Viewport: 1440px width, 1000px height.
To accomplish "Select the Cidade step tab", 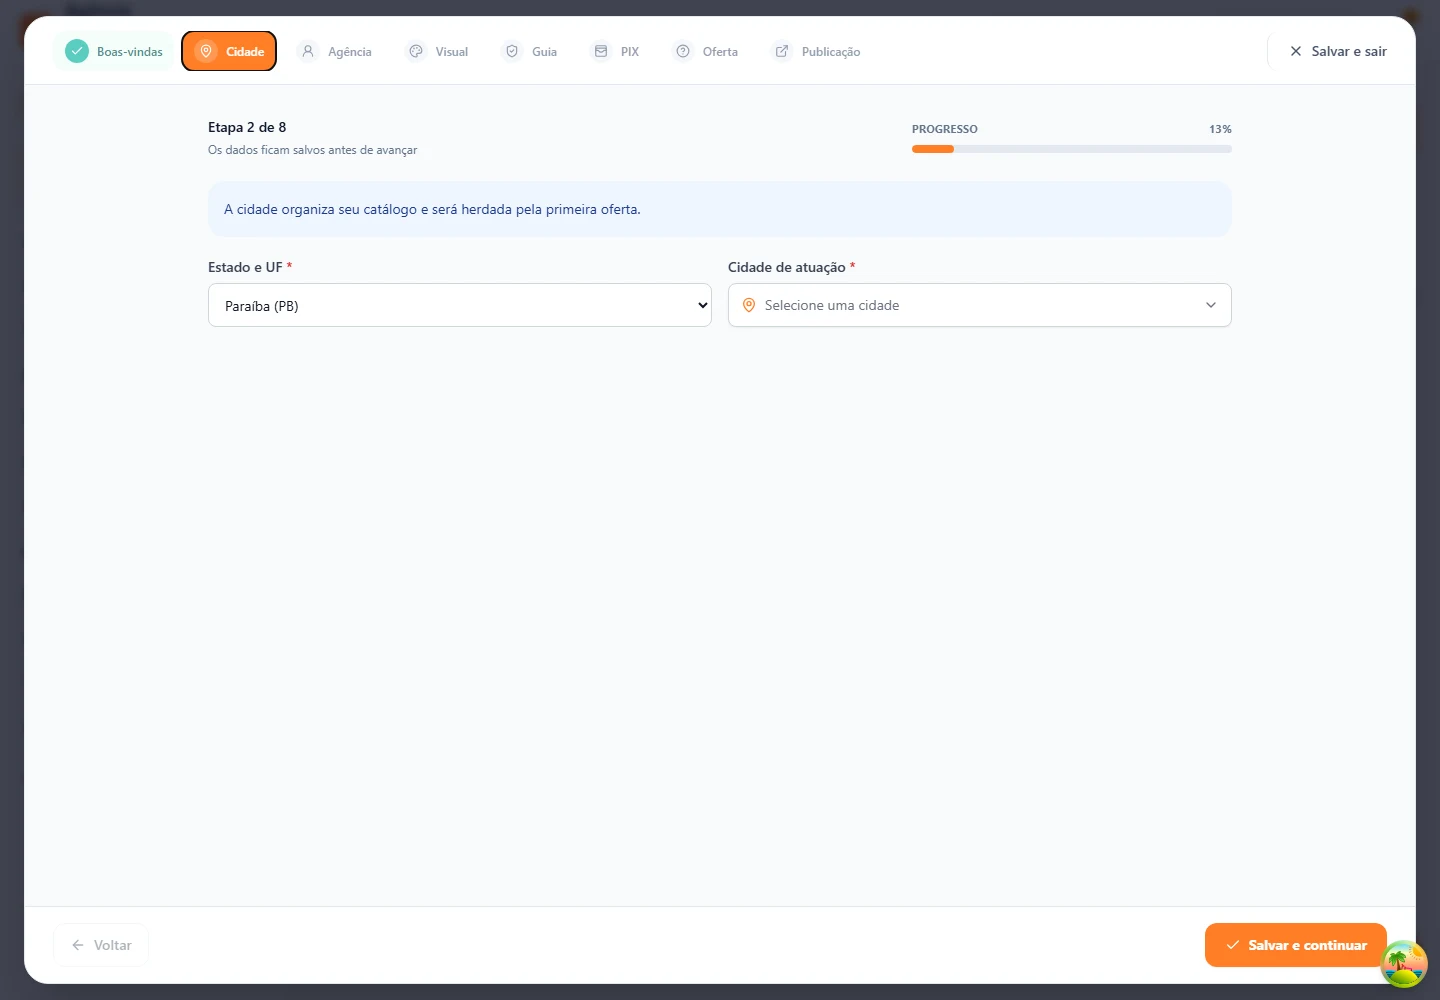I will pyautogui.click(x=229, y=51).
